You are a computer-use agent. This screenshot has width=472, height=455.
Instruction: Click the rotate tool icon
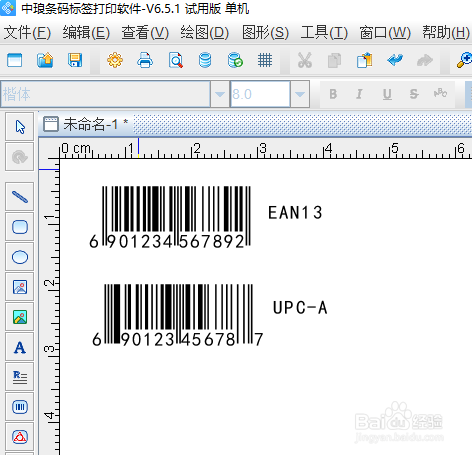click(x=20, y=157)
